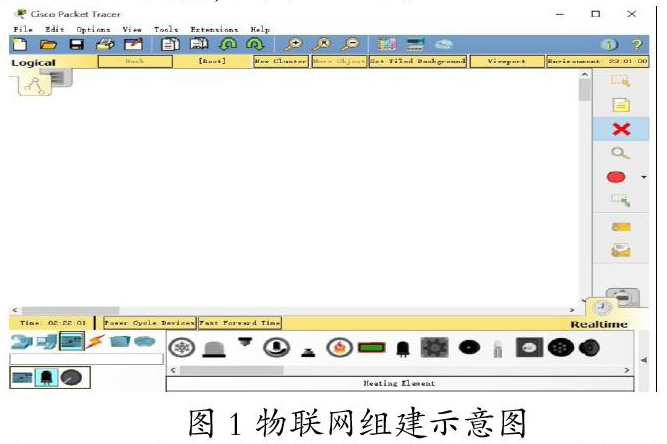Activate the red X Delete tool
Image resolution: width=667 pixels, height=444 pixels.
[x=621, y=129]
